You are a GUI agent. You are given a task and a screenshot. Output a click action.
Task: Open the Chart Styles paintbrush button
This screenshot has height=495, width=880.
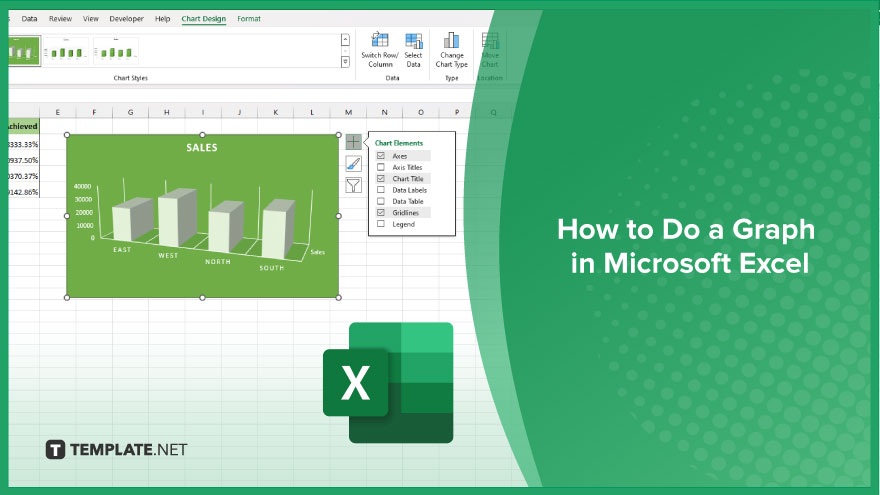coord(354,164)
